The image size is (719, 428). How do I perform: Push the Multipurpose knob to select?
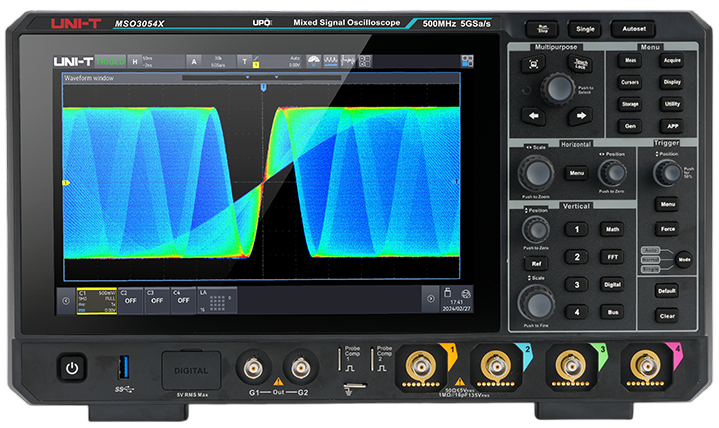click(558, 89)
